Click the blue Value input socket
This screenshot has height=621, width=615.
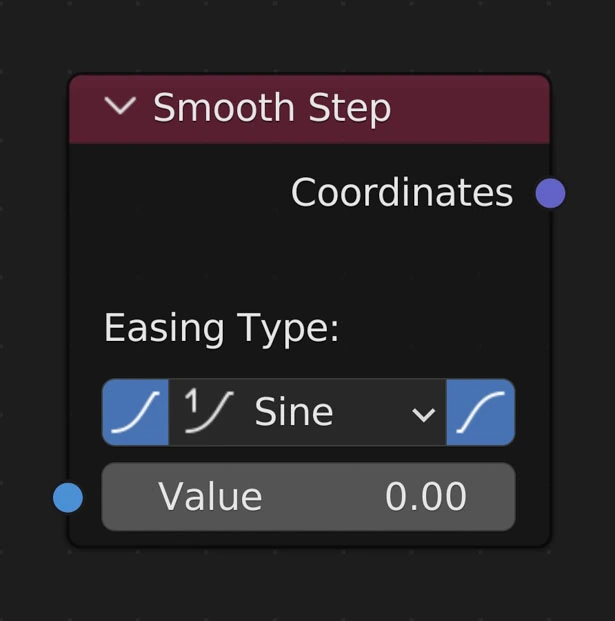tap(68, 497)
